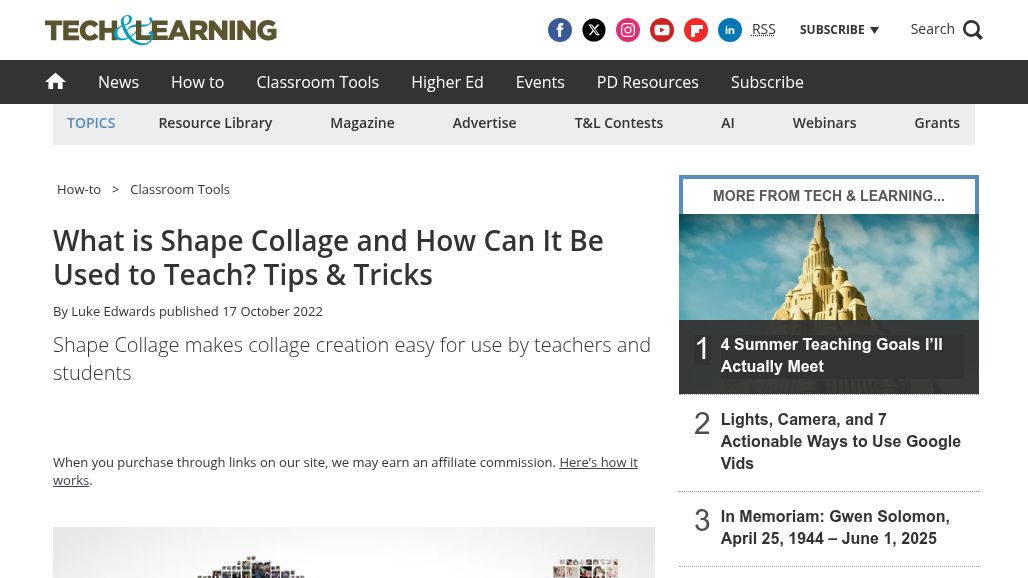Click the article headline about Shape Collage
Image resolution: width=1028 pixels, height=578 pixels.
pos(328,258)
